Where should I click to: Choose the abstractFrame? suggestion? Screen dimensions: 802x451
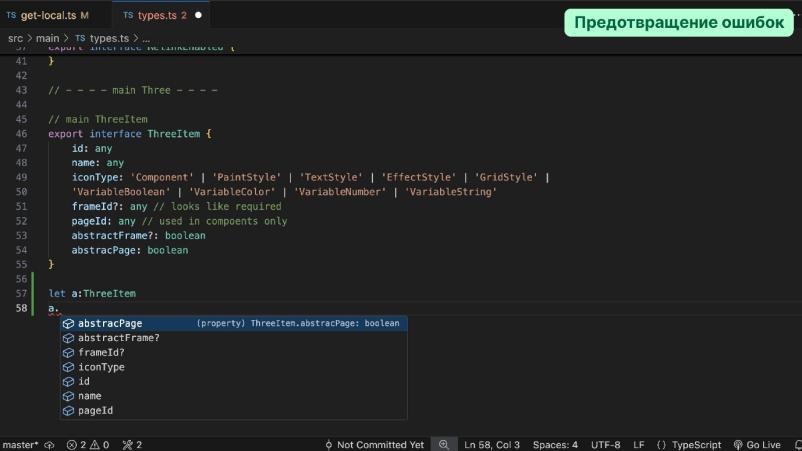click(234, 337)
